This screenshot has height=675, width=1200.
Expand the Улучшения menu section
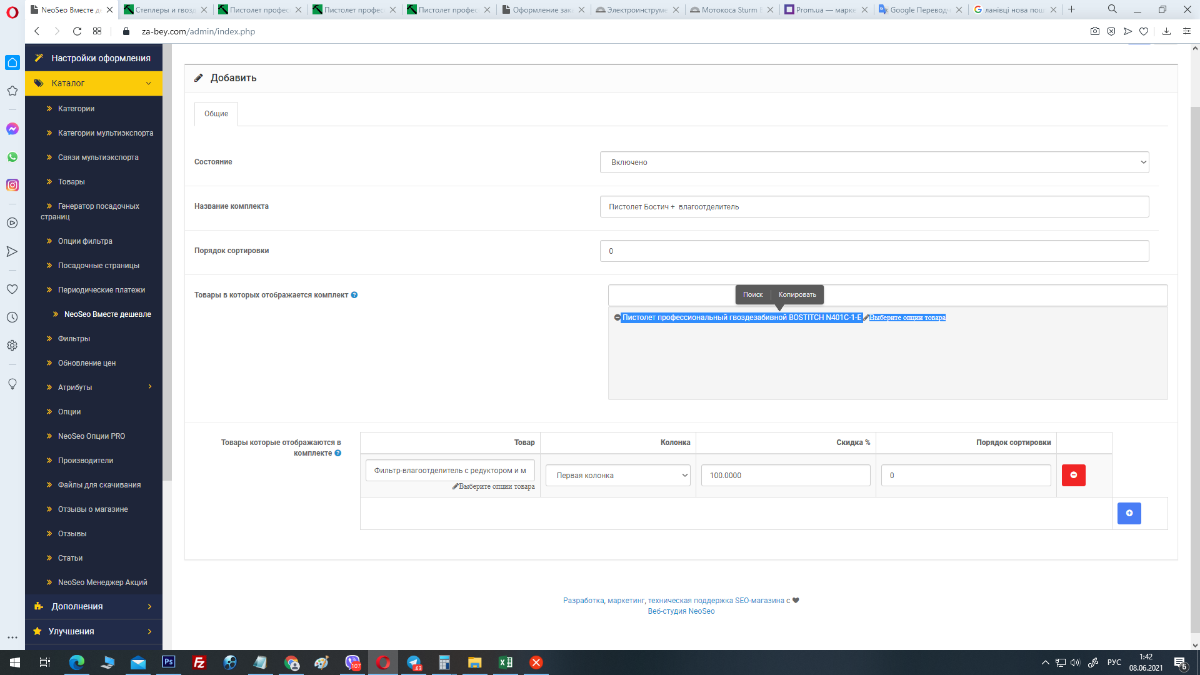(93, 631)
